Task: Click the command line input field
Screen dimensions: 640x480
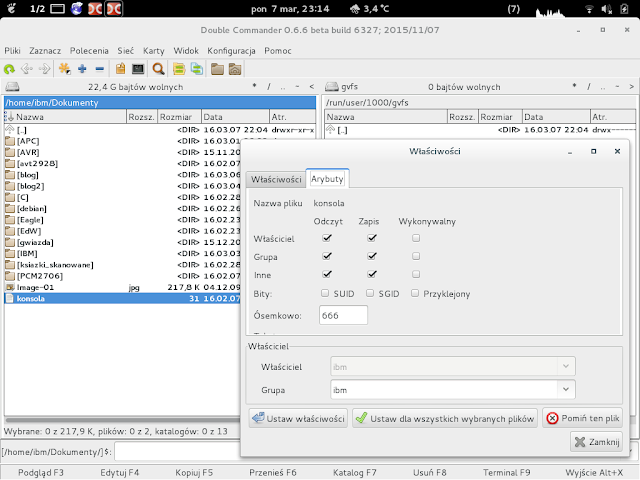Action: (177, 452)
